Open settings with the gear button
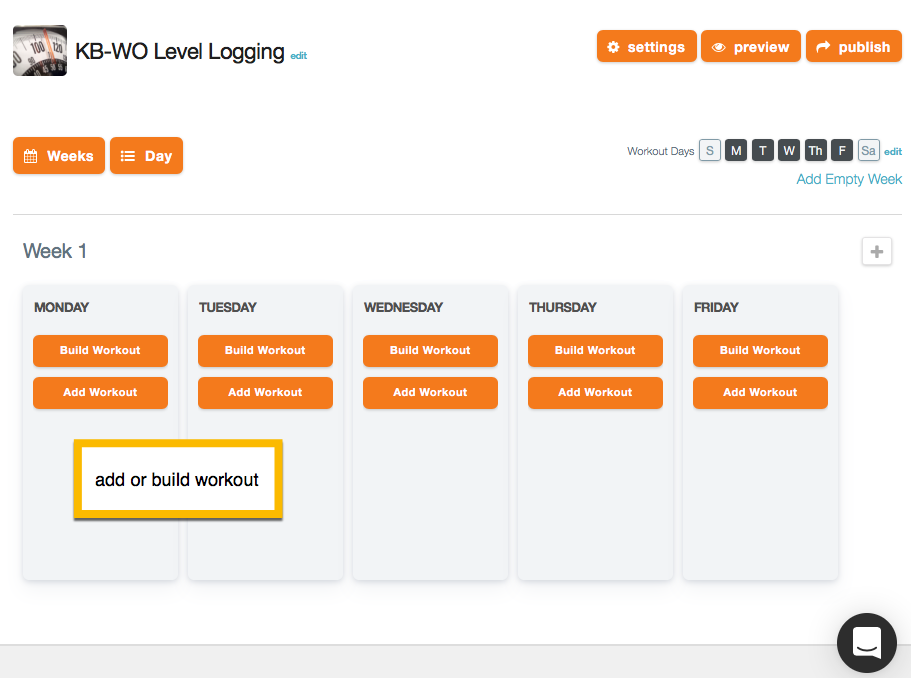 coord(647,47)
